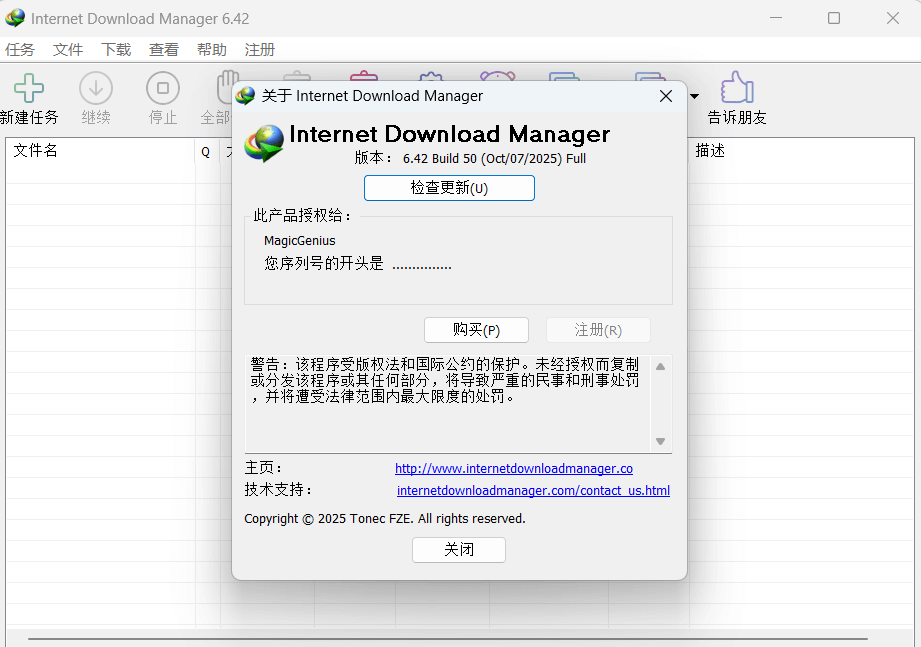The width and height of the screenshot is (921, 647).
Task: Click the 告诉朋友 (Tell a Friend) icon
Action: [x=736, y=89]
